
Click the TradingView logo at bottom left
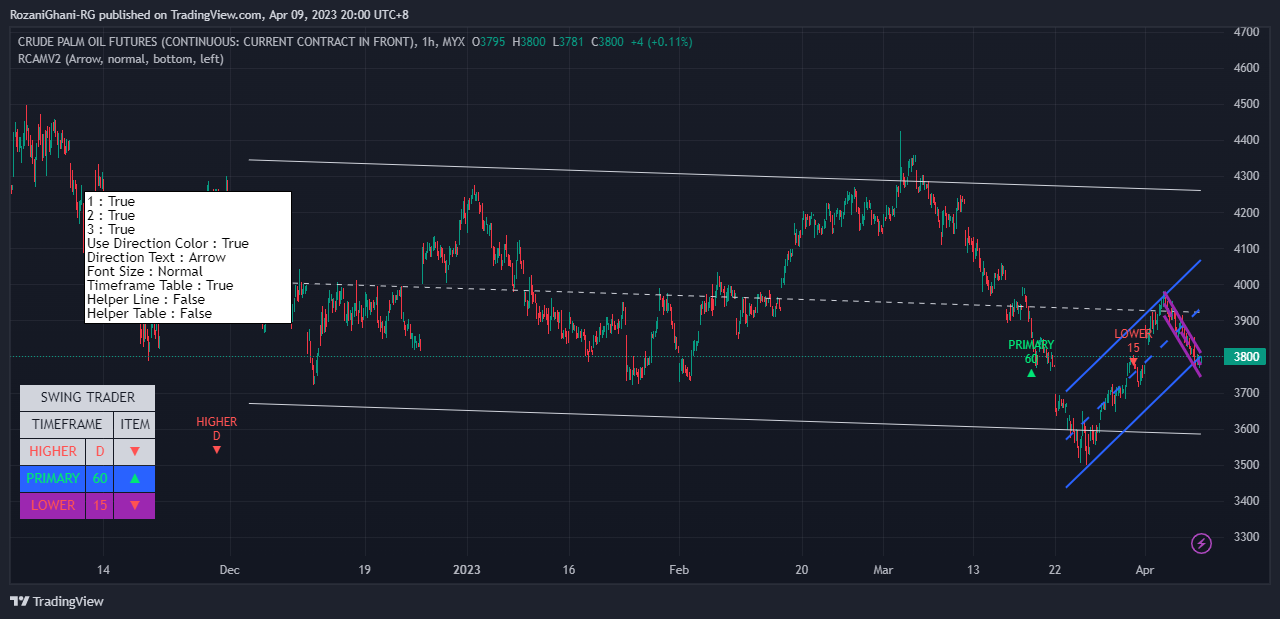[57, 601]
